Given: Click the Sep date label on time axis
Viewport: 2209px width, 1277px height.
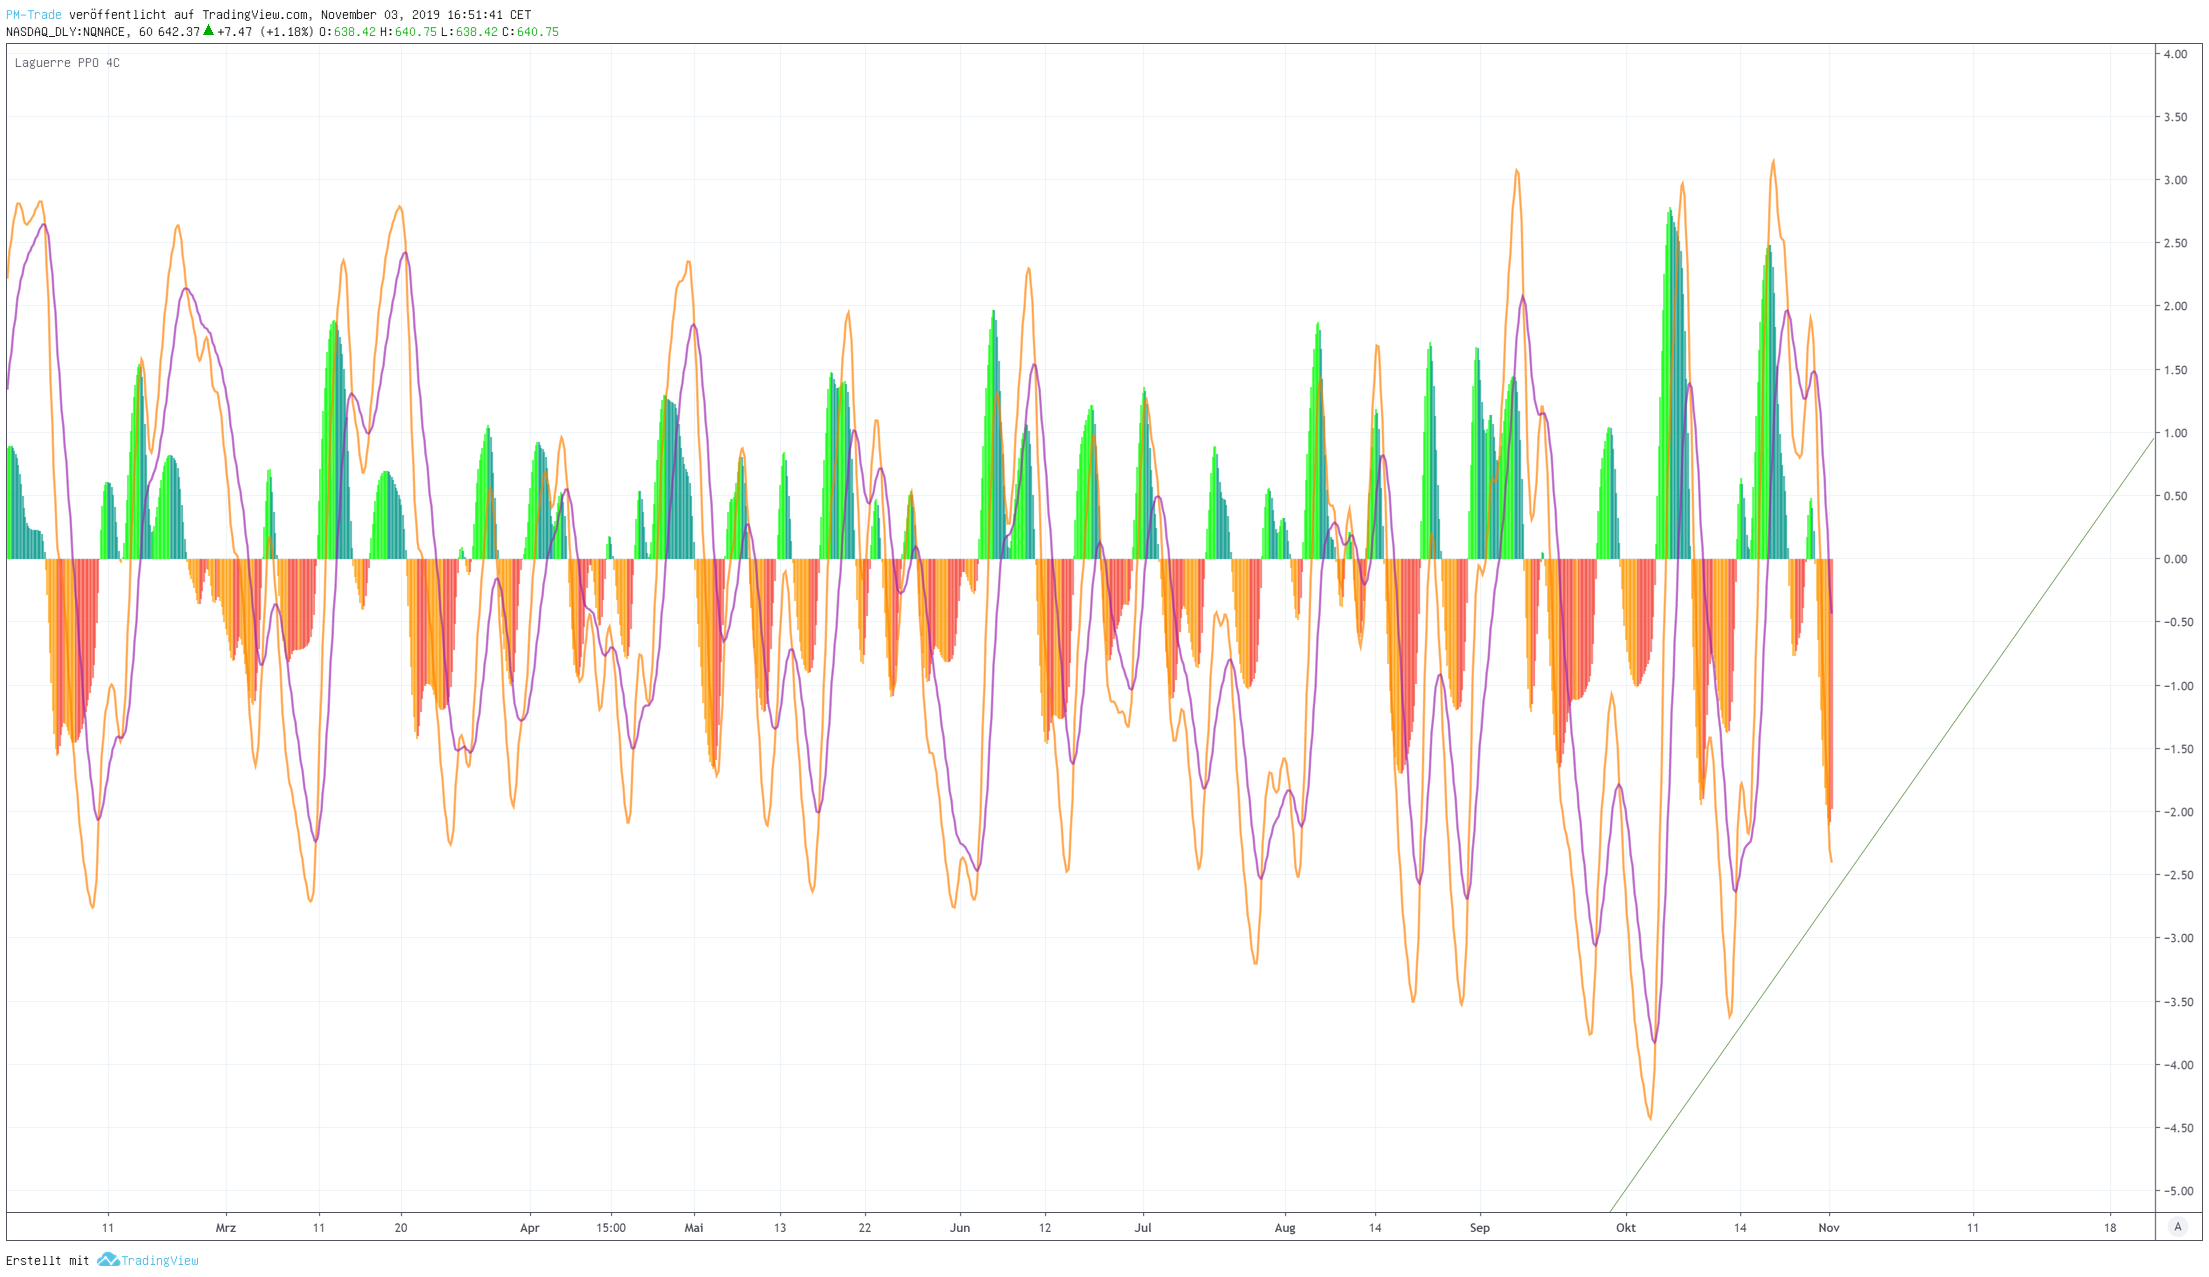Looking at the screenshot, I should (1480, 1228).
